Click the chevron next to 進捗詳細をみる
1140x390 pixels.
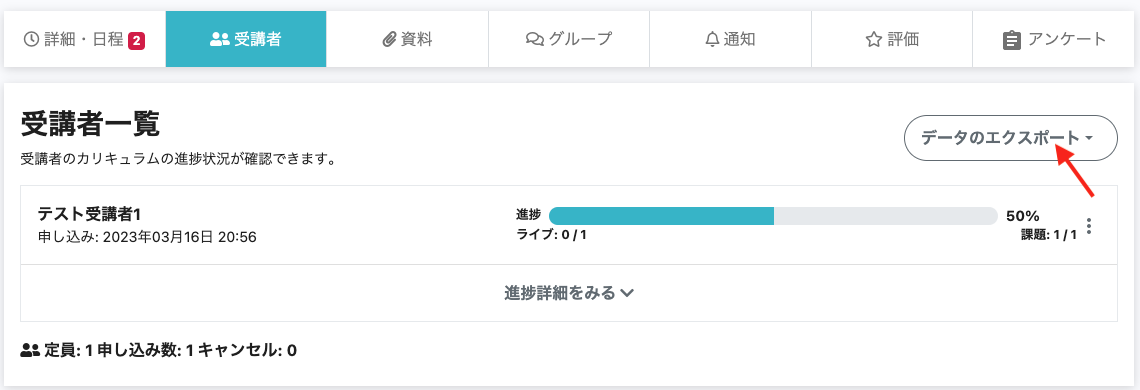pos(627,292)
